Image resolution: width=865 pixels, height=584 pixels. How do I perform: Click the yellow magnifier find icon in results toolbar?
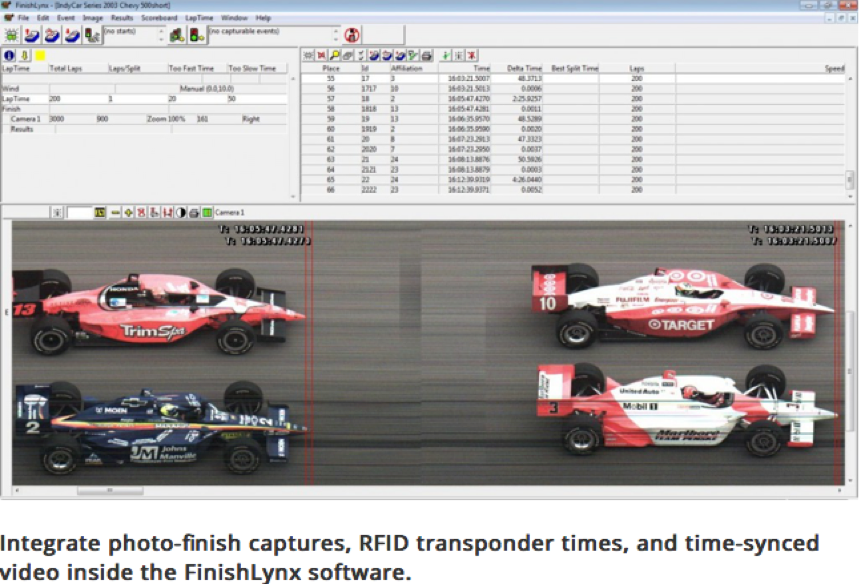(334, 55)
